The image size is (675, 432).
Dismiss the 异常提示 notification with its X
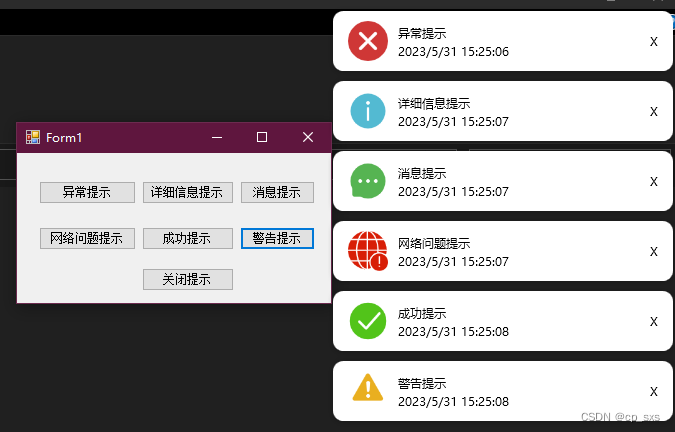653,42
